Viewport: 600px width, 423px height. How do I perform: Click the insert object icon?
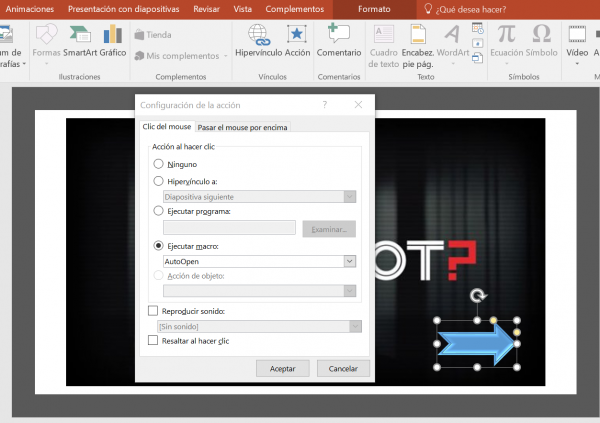[x=477, y=58]
